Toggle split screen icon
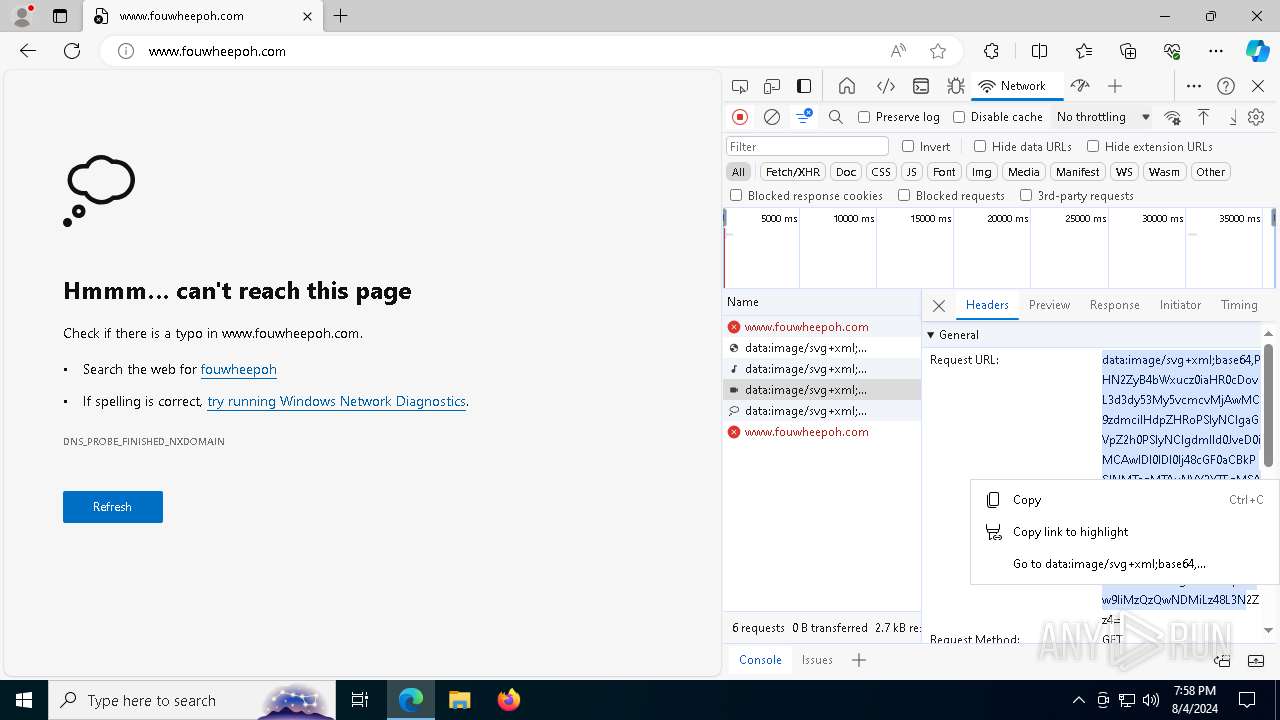Screen dimensions: 1280x720 (x=1040, y=51)
